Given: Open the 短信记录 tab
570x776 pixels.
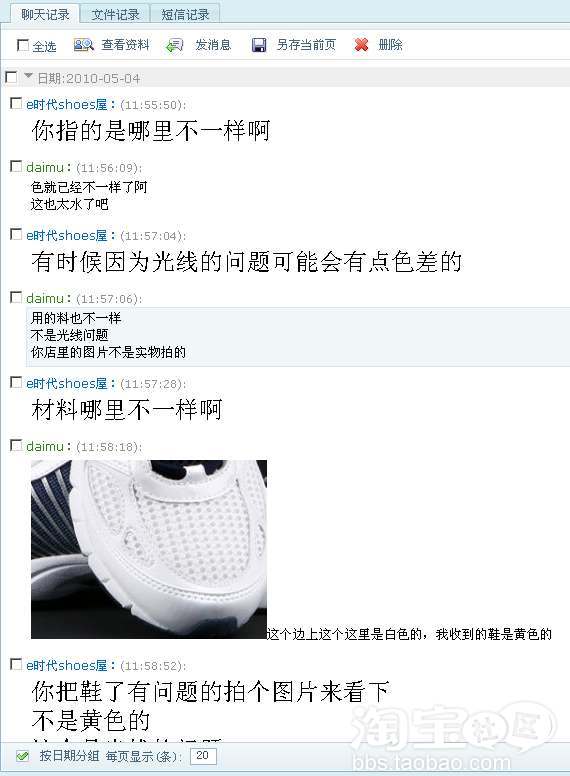Looking at the screenshot, I should pyautogui.click(x=185, y=14).
